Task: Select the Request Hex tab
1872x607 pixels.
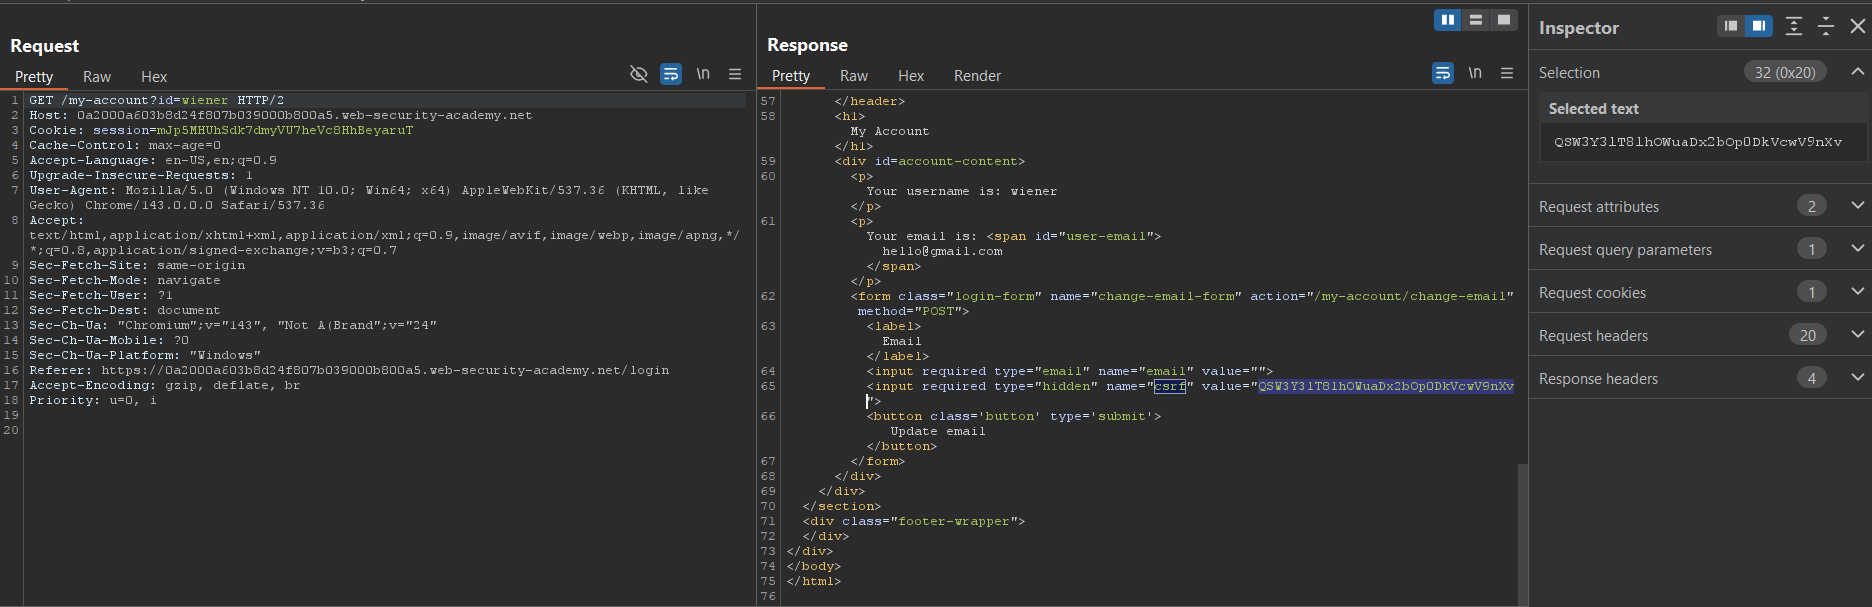Action: click(154, 77)
